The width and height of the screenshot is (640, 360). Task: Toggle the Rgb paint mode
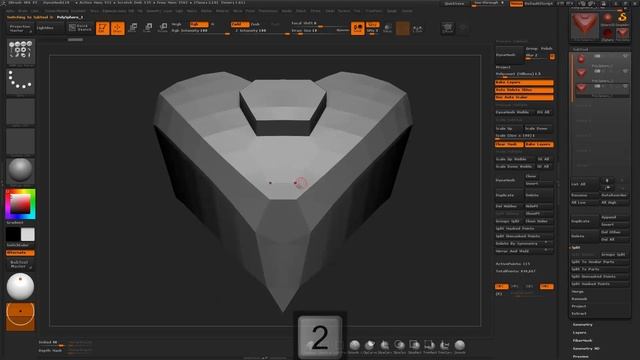tap(198, 24)
